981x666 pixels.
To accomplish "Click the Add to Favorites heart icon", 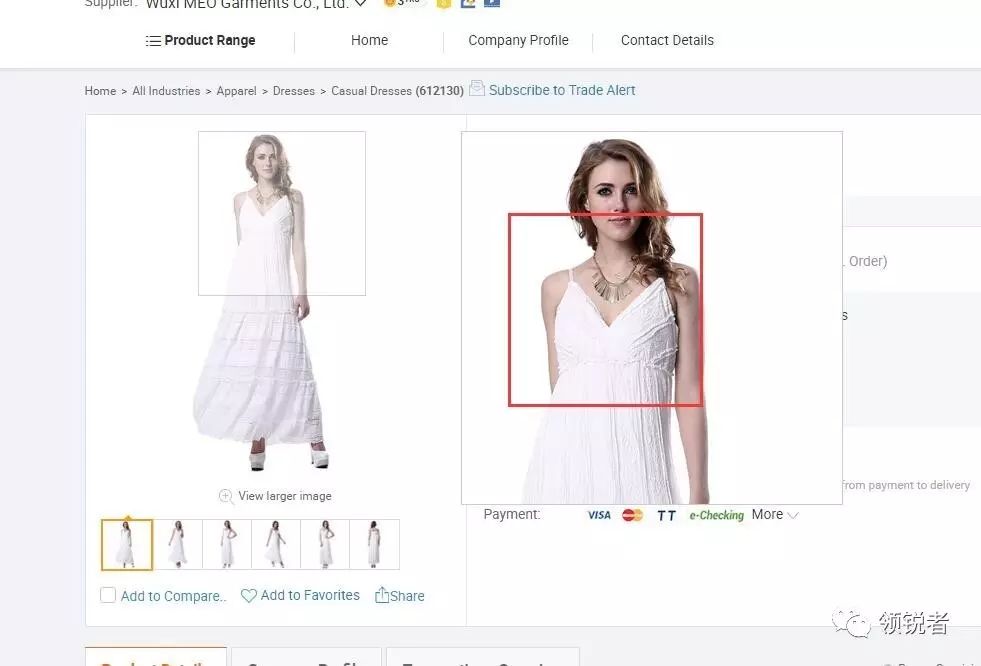I will click(248, 596).
